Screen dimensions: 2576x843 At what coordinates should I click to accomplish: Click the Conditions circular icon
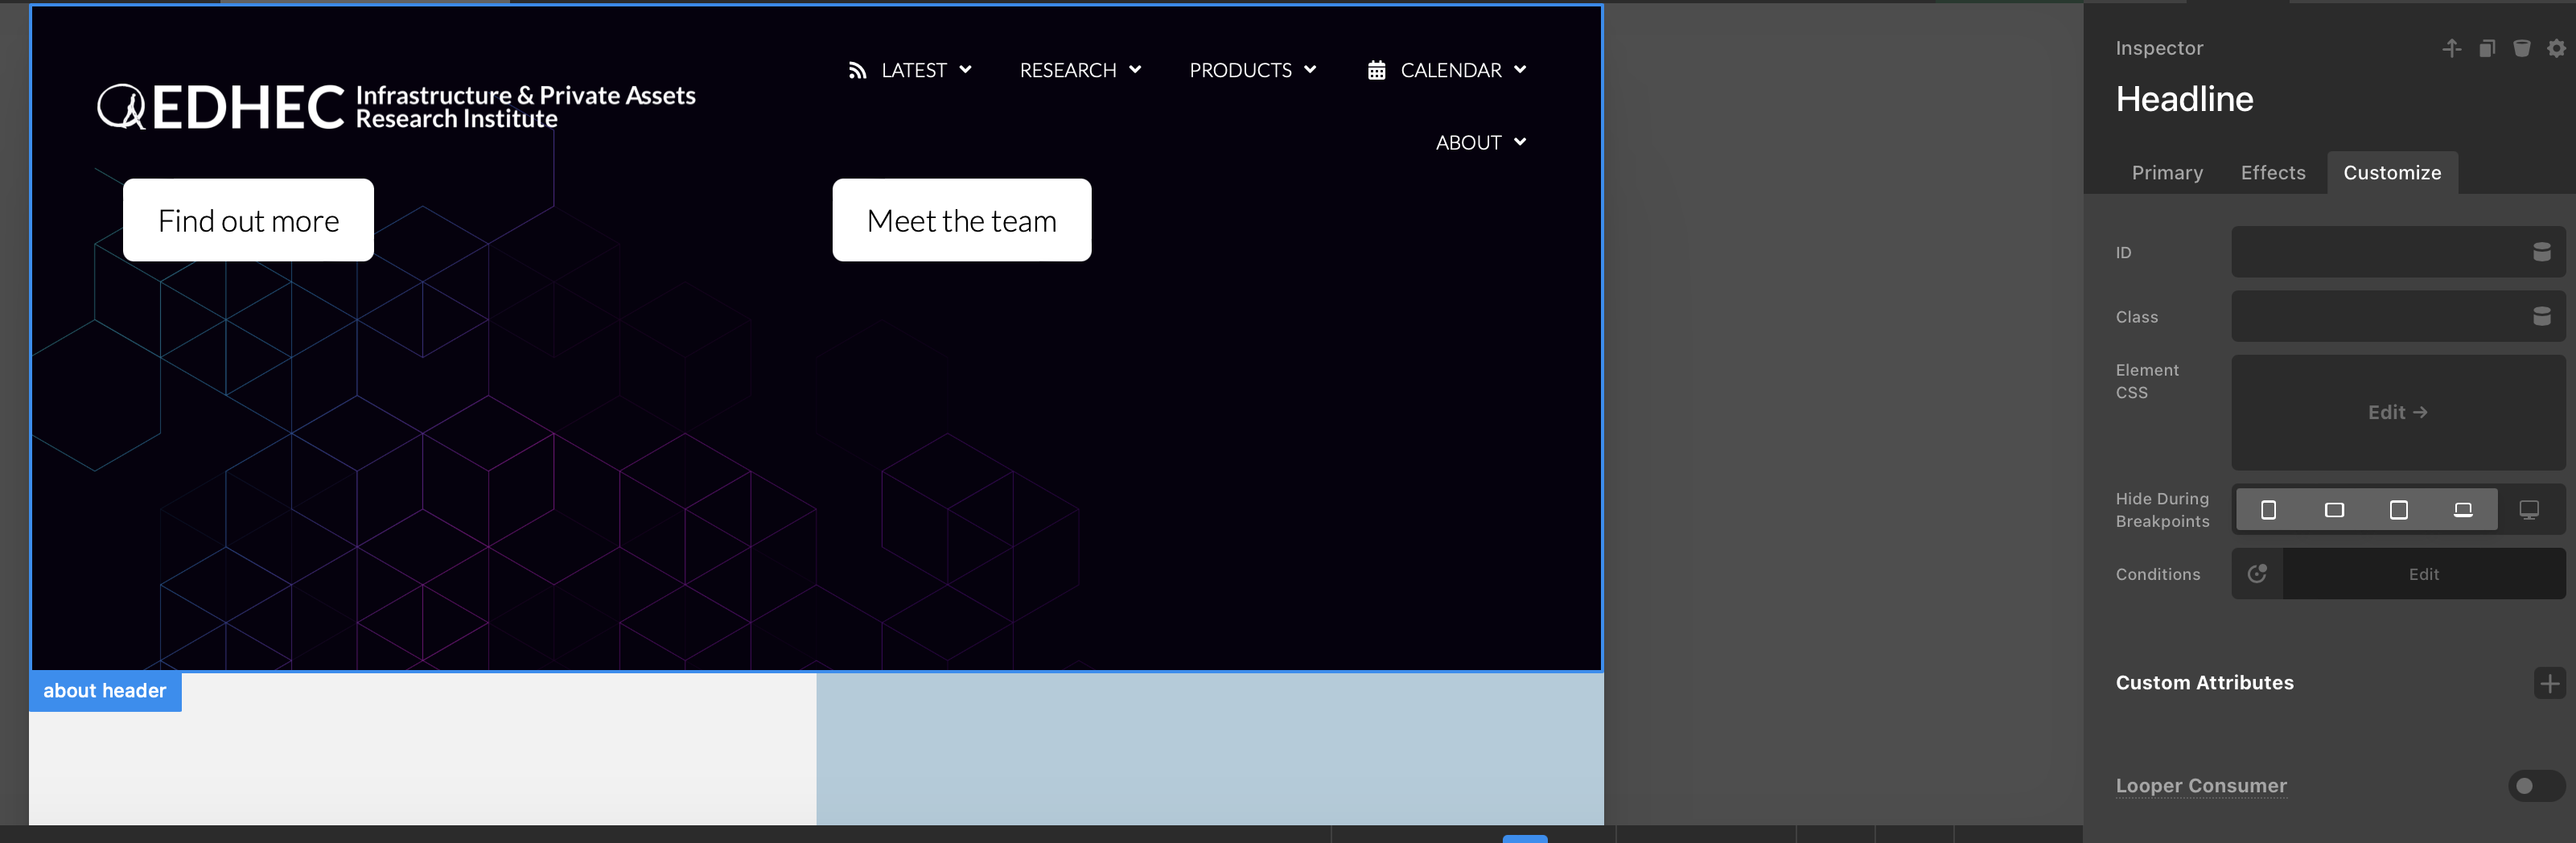click(x=2257, y=574)
